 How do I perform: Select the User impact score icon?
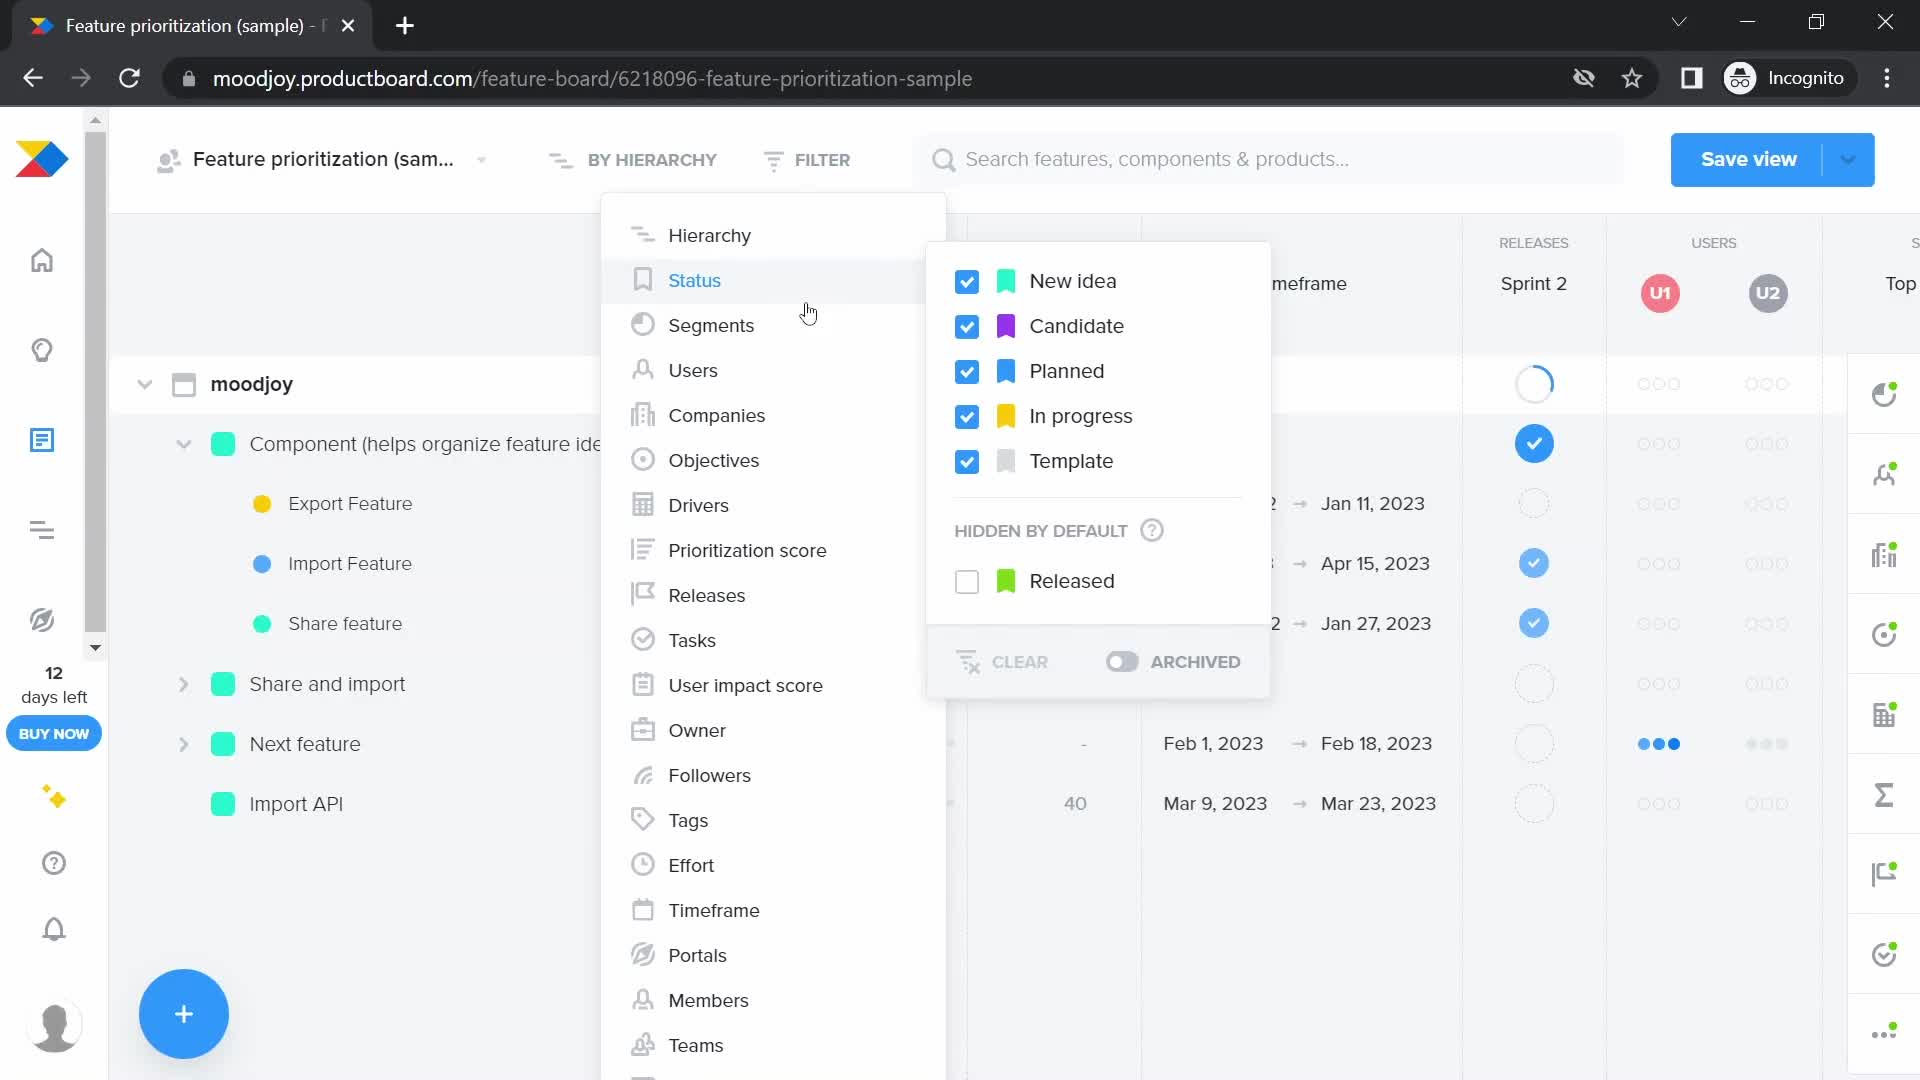[644, 684]
